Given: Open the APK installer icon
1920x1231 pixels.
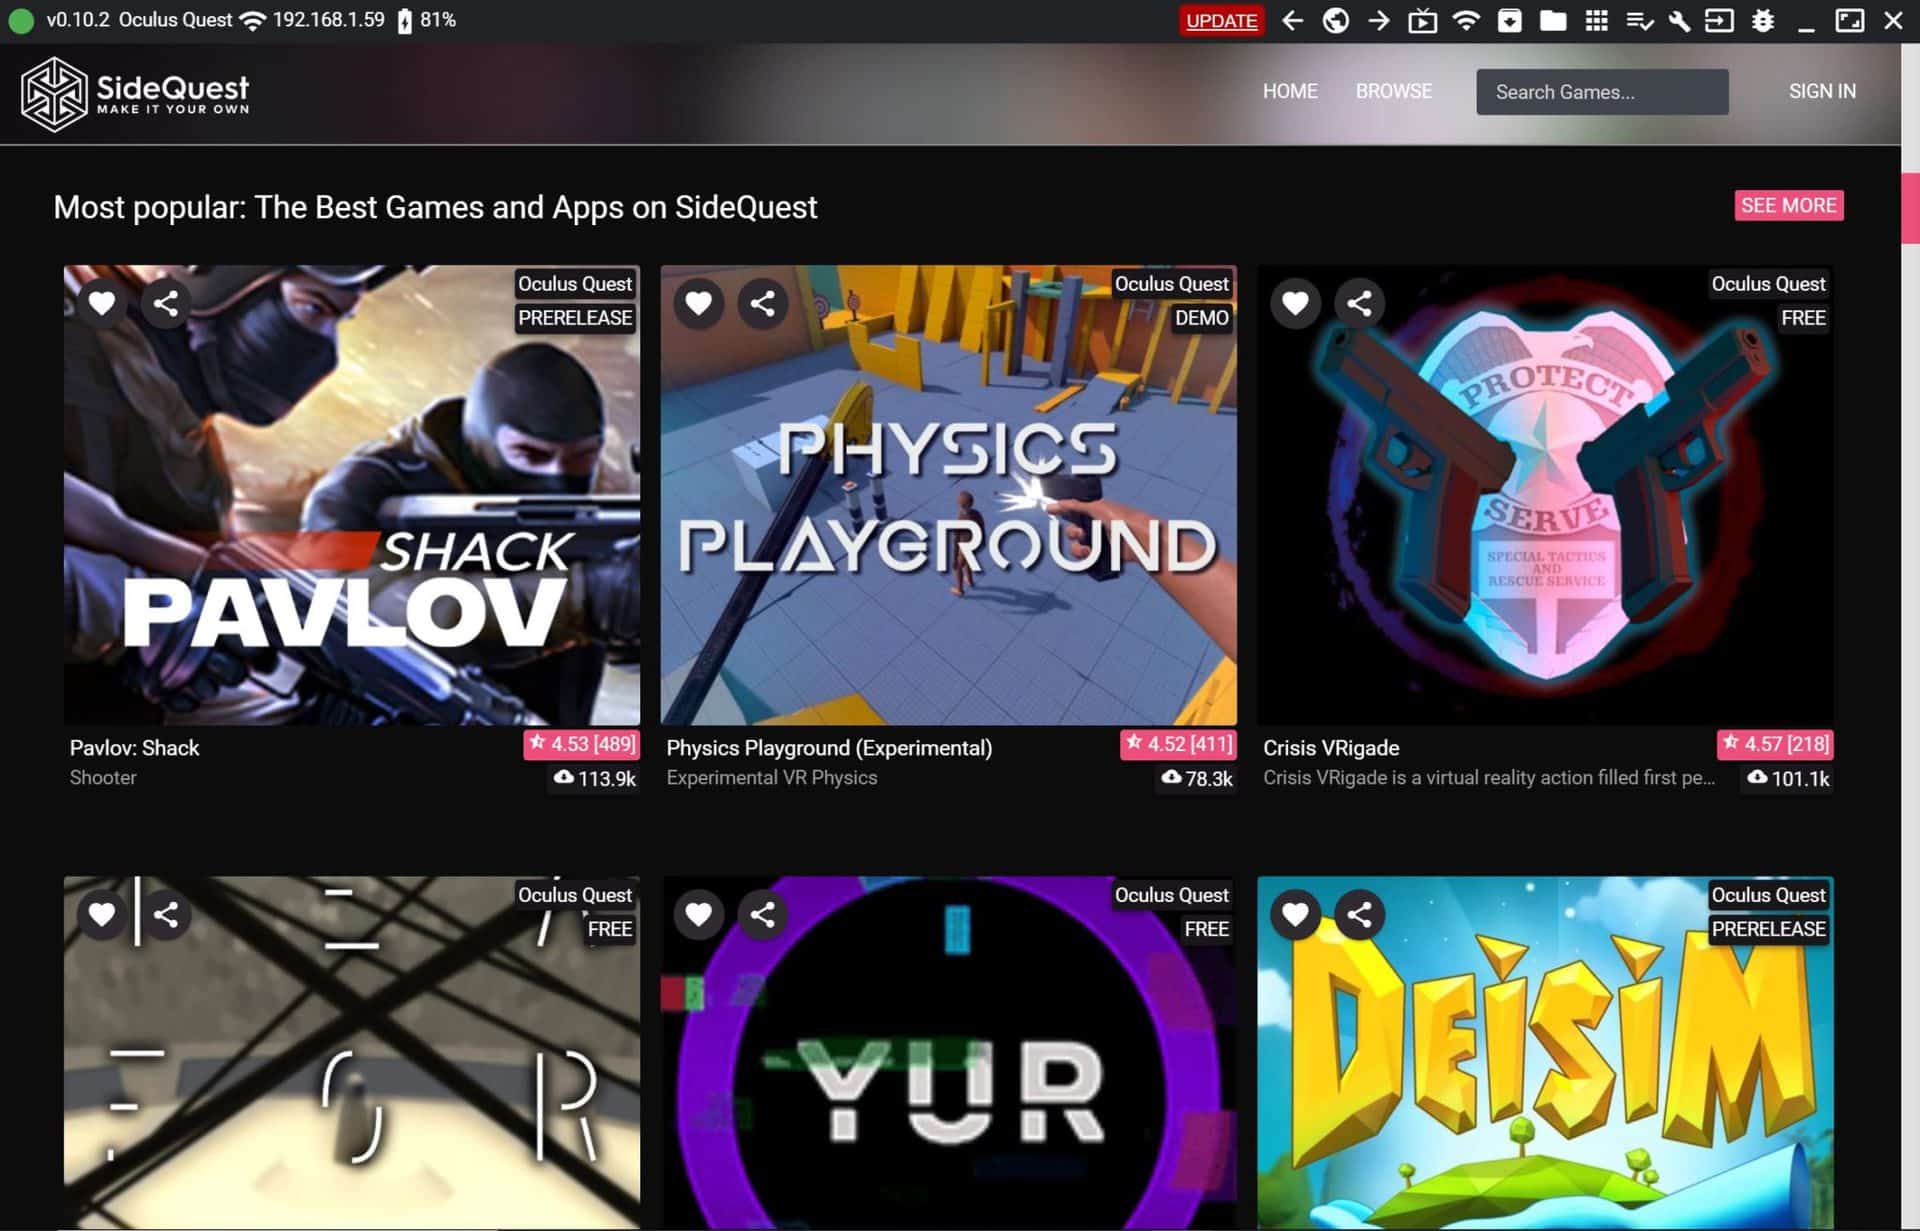Looking at the screenshot, I should point(1510,20).
